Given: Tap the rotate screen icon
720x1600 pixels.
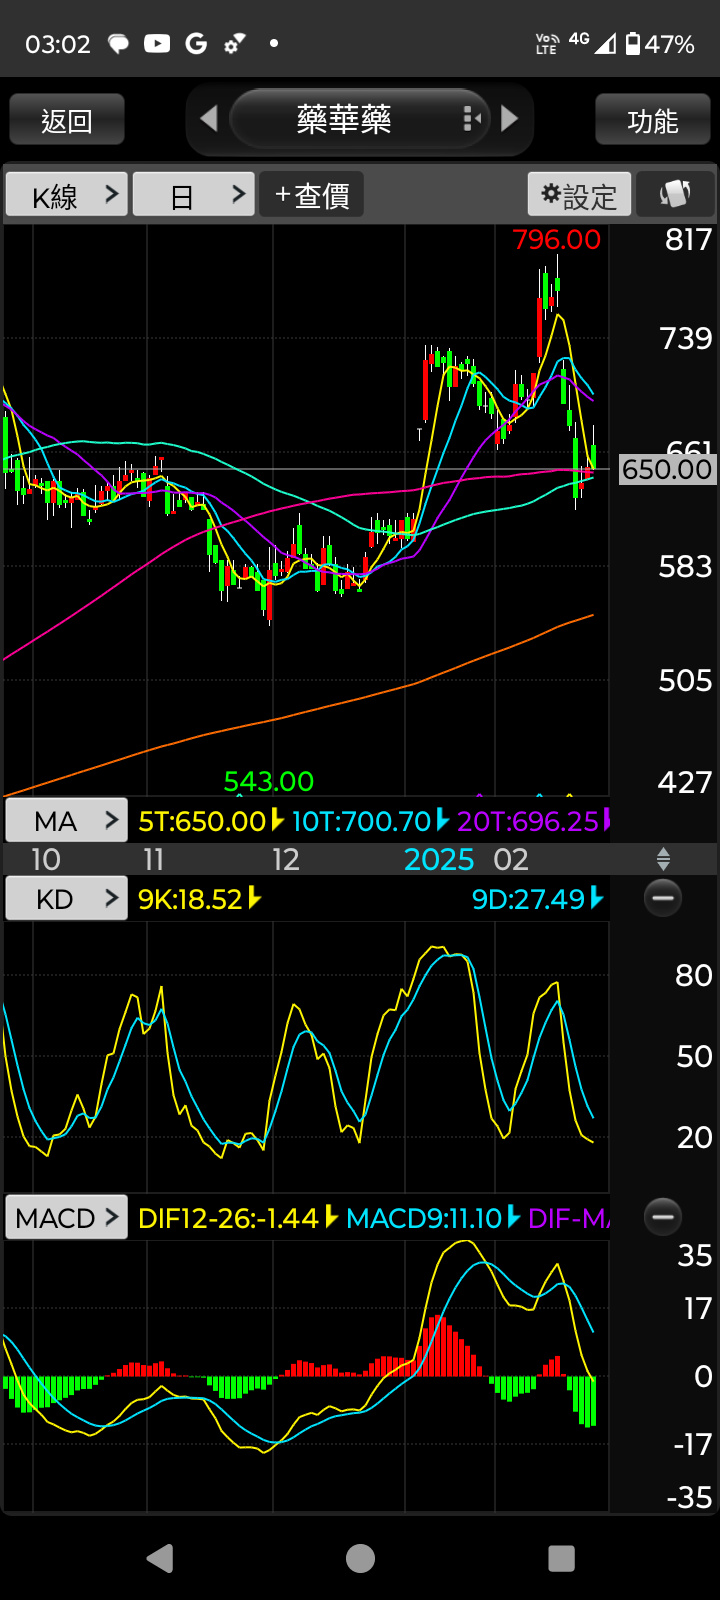Looking at the screenshot, I should [x=675, y=195].
